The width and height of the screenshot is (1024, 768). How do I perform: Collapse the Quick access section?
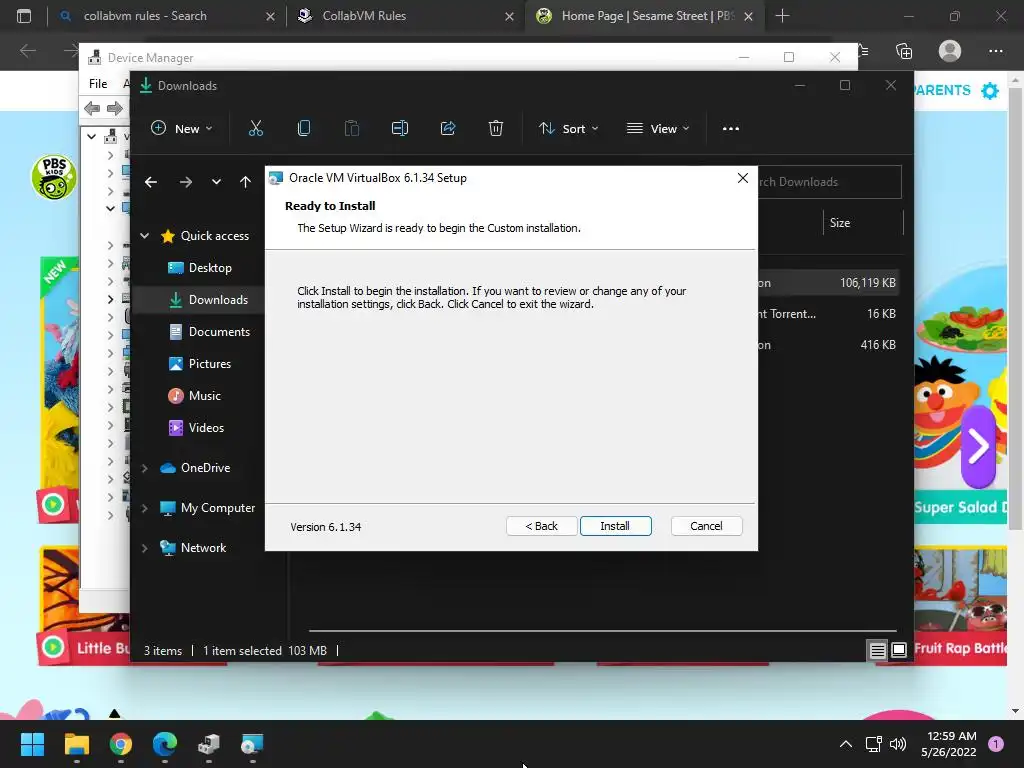144,236
